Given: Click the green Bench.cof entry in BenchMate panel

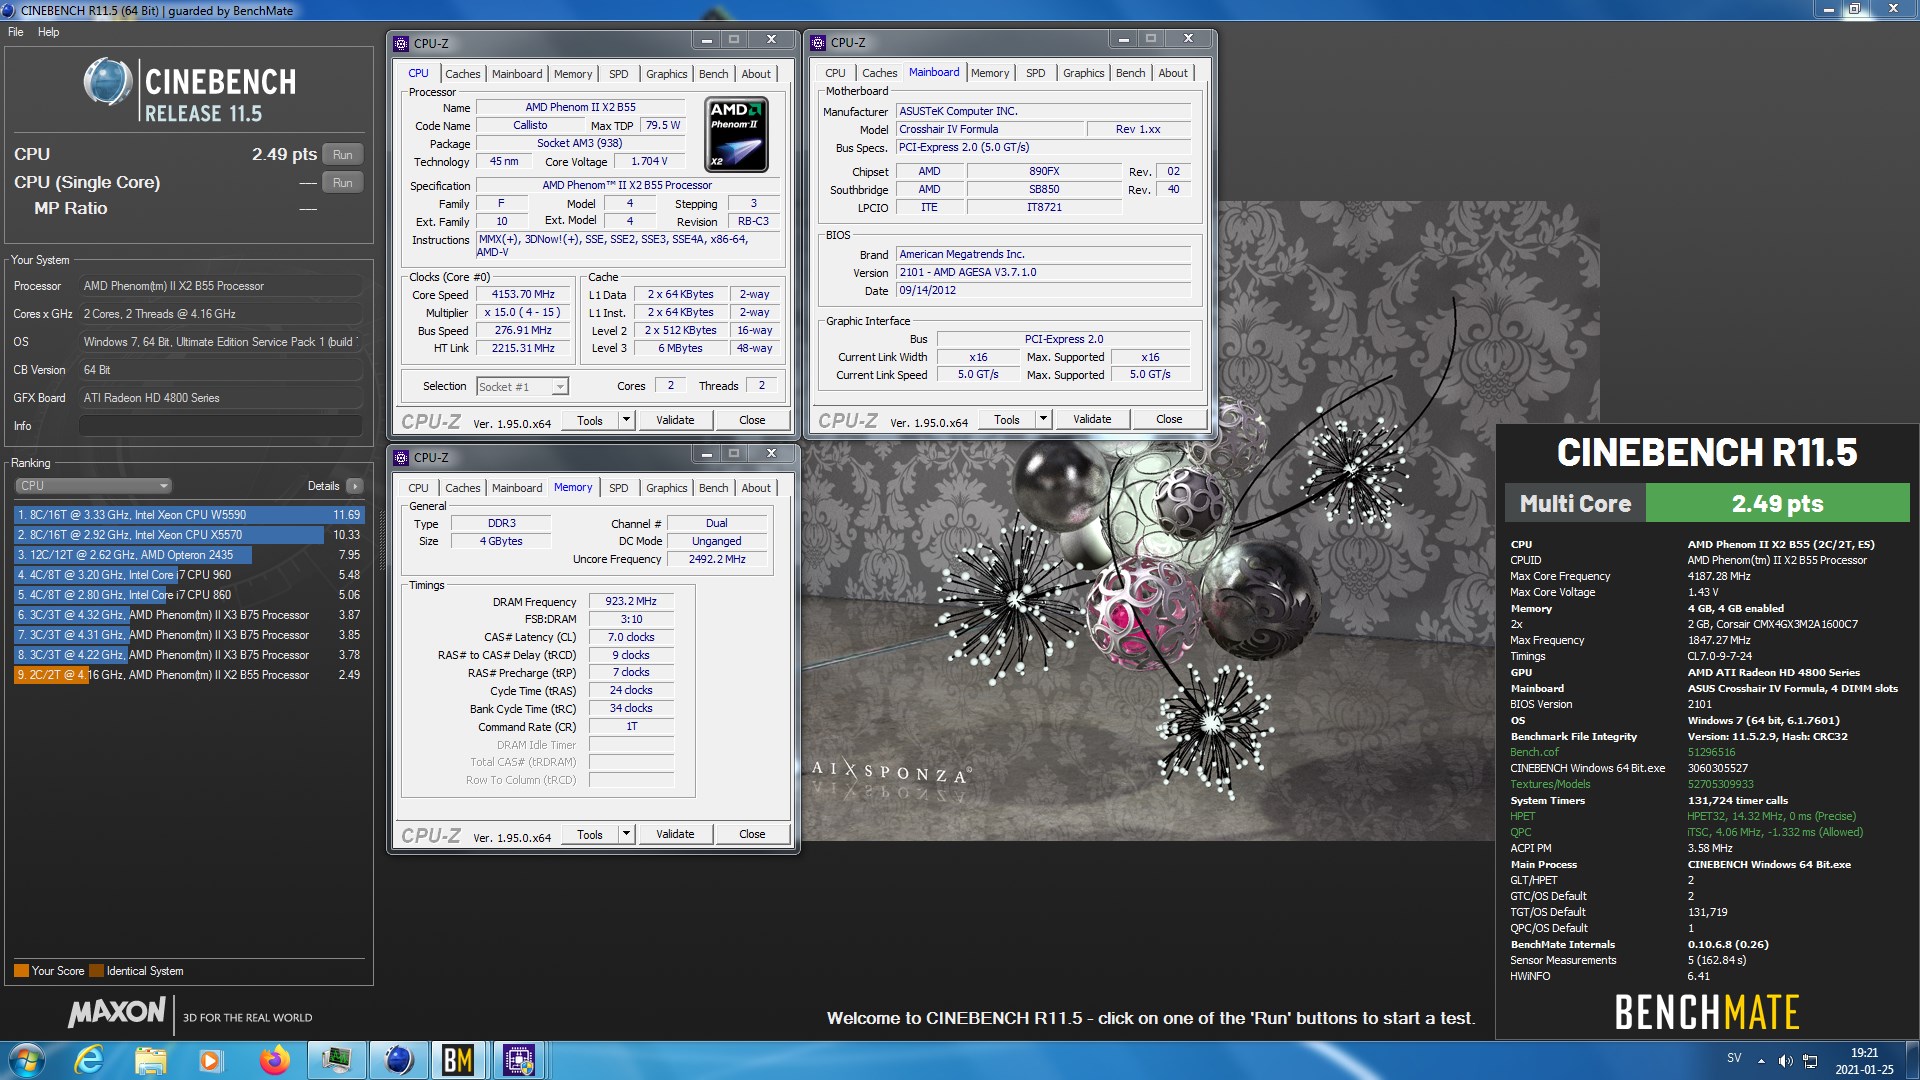Looking at the screenshot, I should point(1534,752).
